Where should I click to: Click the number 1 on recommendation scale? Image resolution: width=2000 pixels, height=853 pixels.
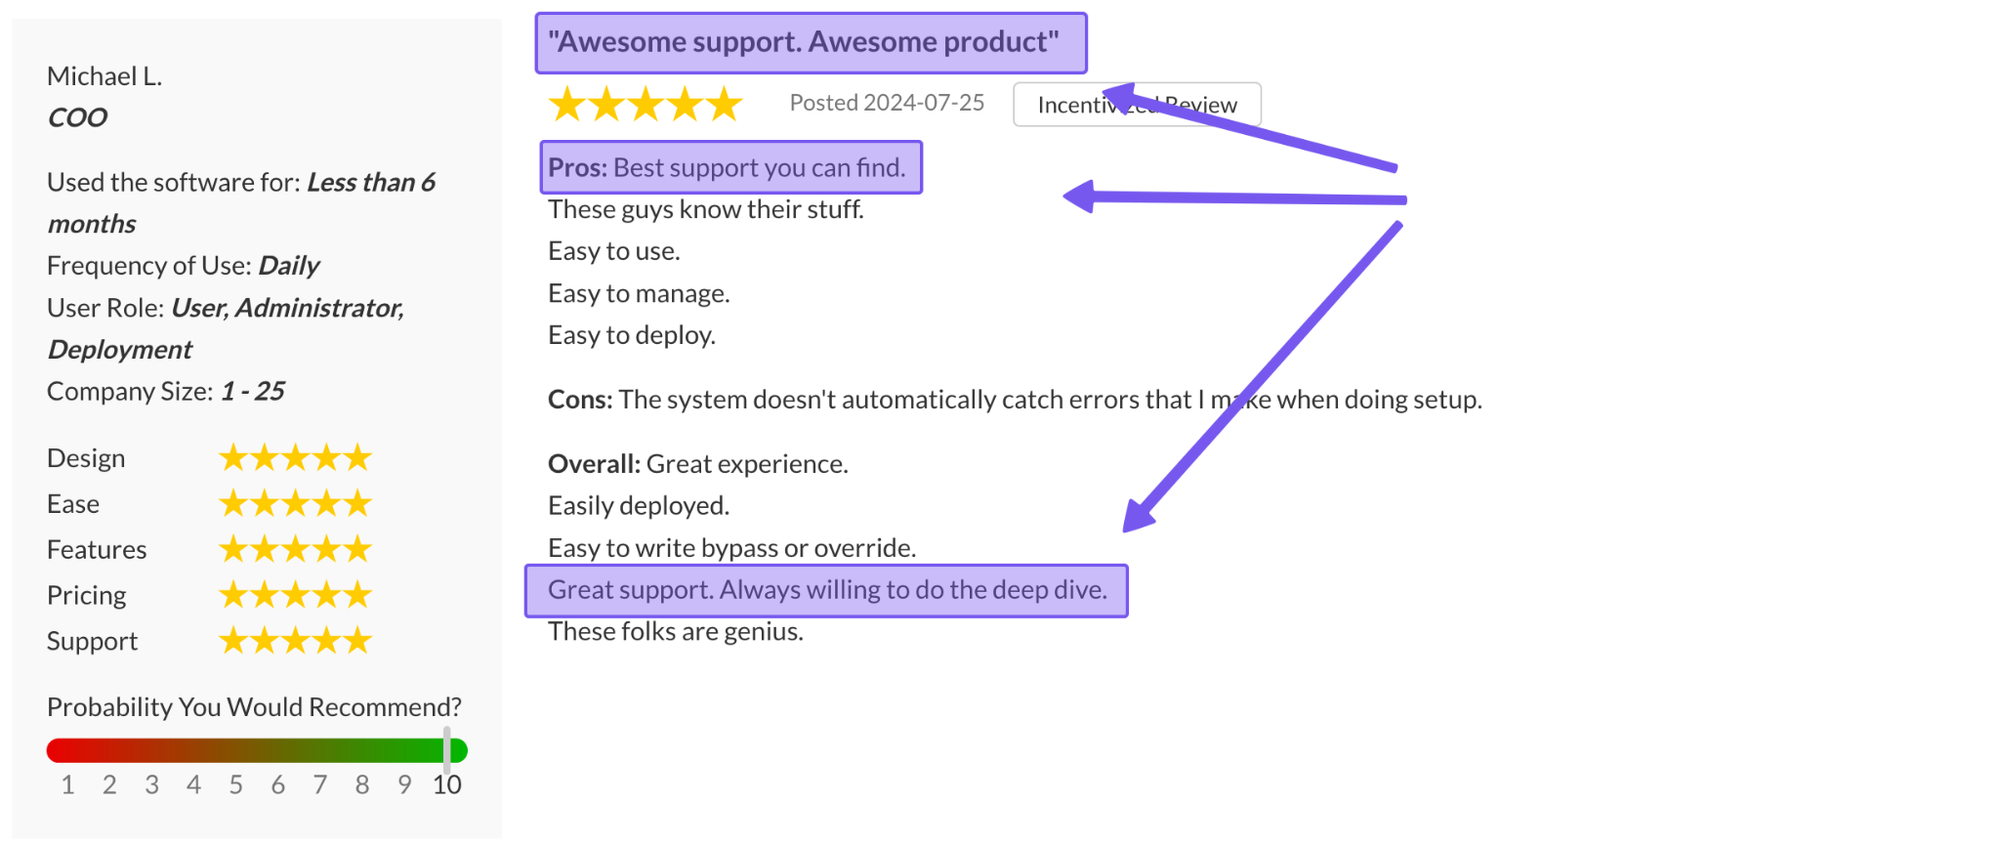67,785
